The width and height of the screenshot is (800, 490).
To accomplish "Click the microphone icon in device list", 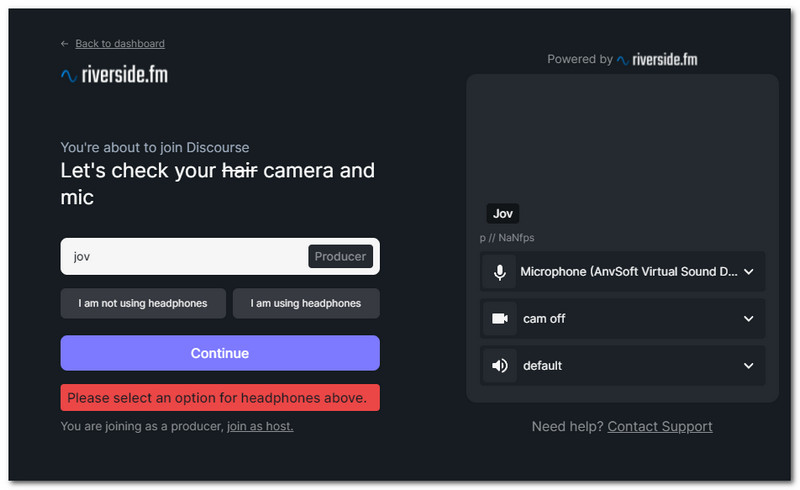I will (499, 272).
